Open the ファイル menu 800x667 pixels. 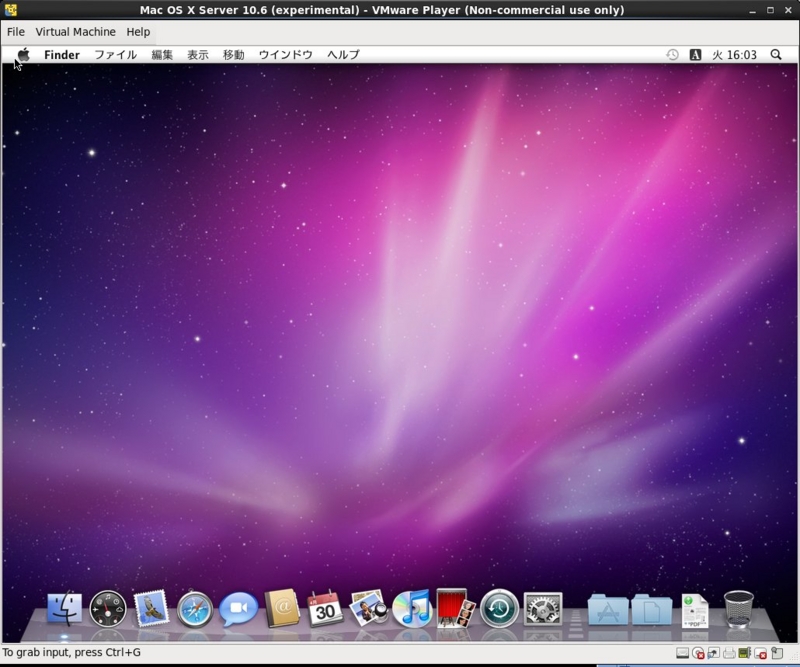[x=115, y=55]
